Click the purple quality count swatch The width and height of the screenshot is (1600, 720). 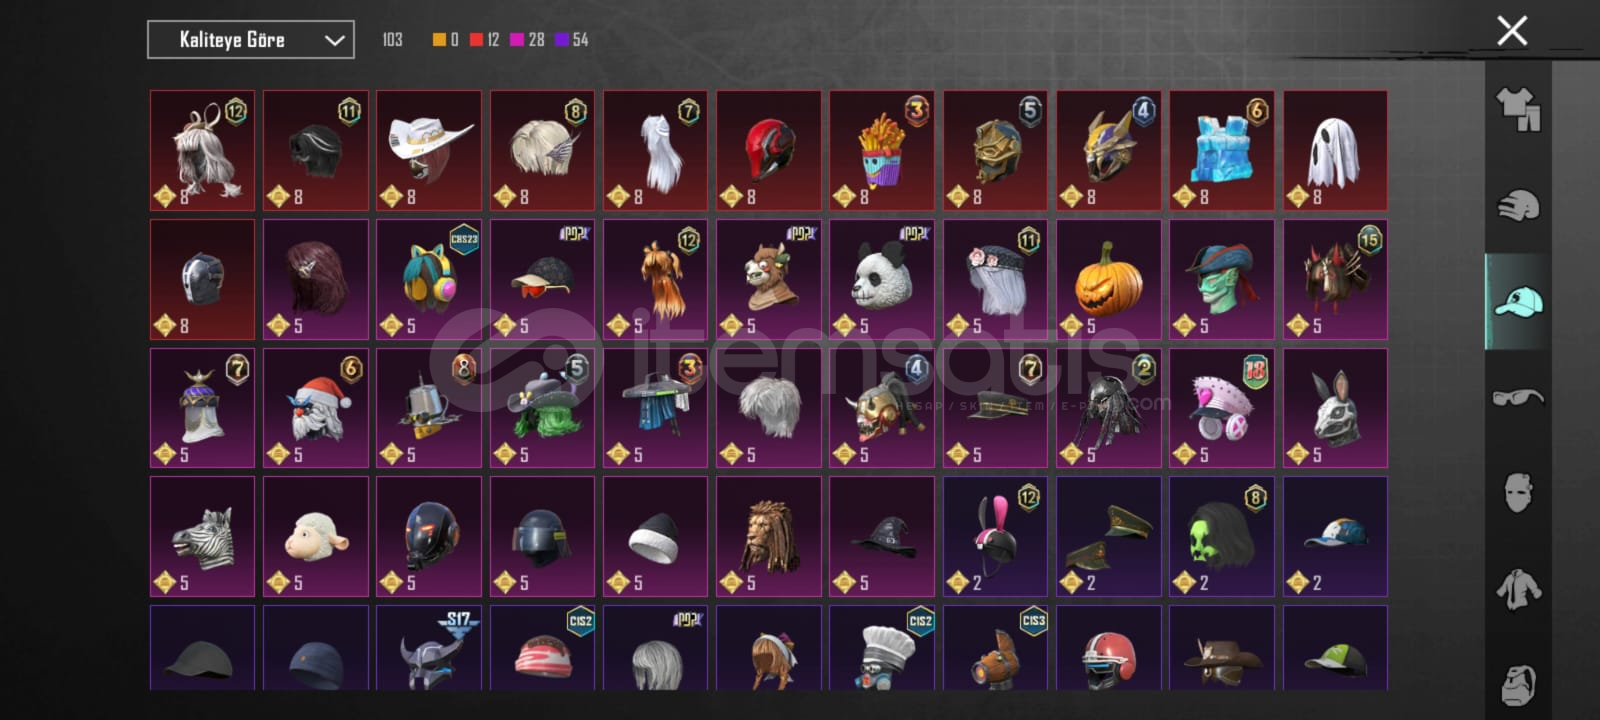pyautogui.click(x=562, y=40)
